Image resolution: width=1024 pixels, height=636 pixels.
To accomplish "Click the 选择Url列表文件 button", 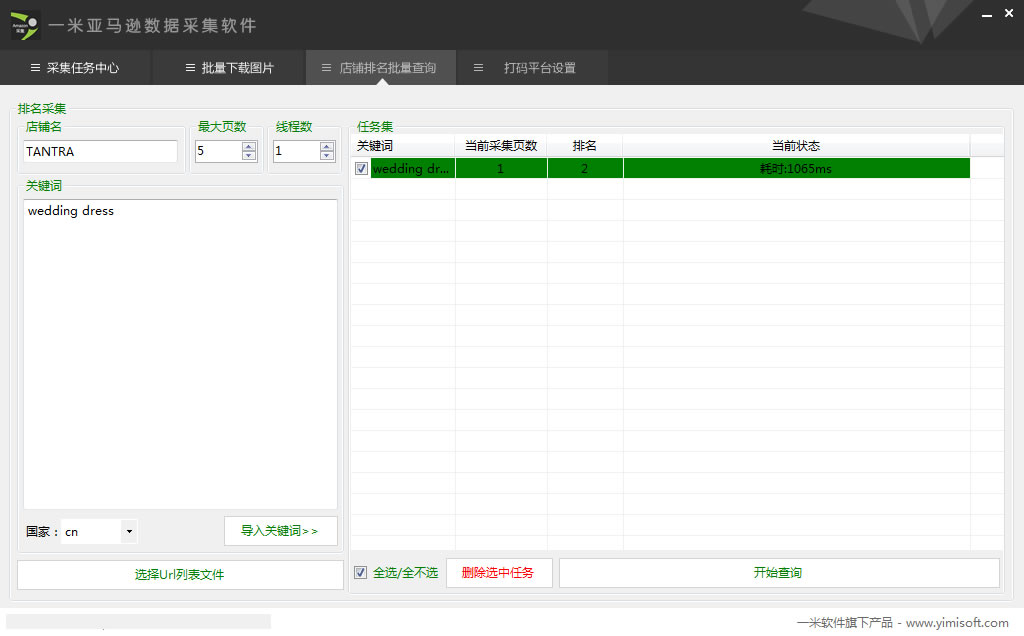I will click(x=180, y=574).
